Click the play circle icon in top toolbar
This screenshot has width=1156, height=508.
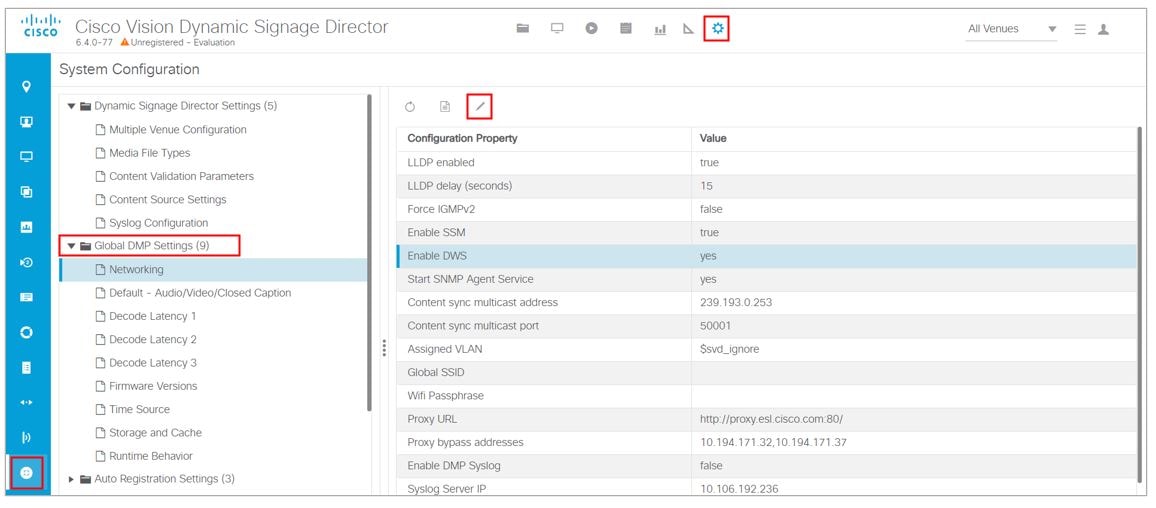[x=591, y=28]
